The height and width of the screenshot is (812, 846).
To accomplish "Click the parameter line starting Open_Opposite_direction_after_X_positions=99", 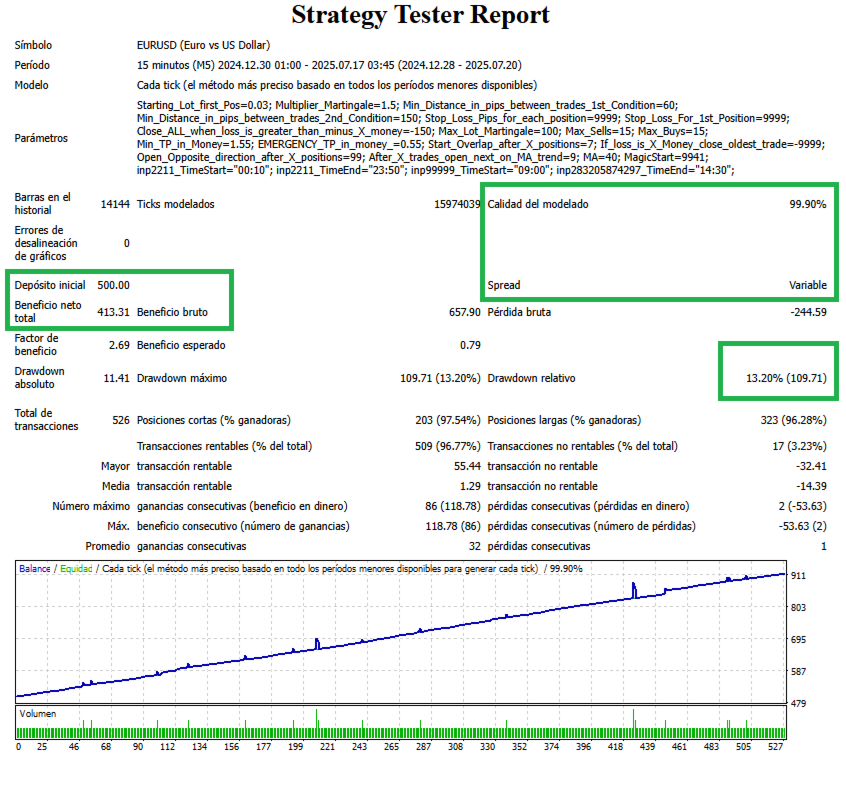I will tap(422, 157).
